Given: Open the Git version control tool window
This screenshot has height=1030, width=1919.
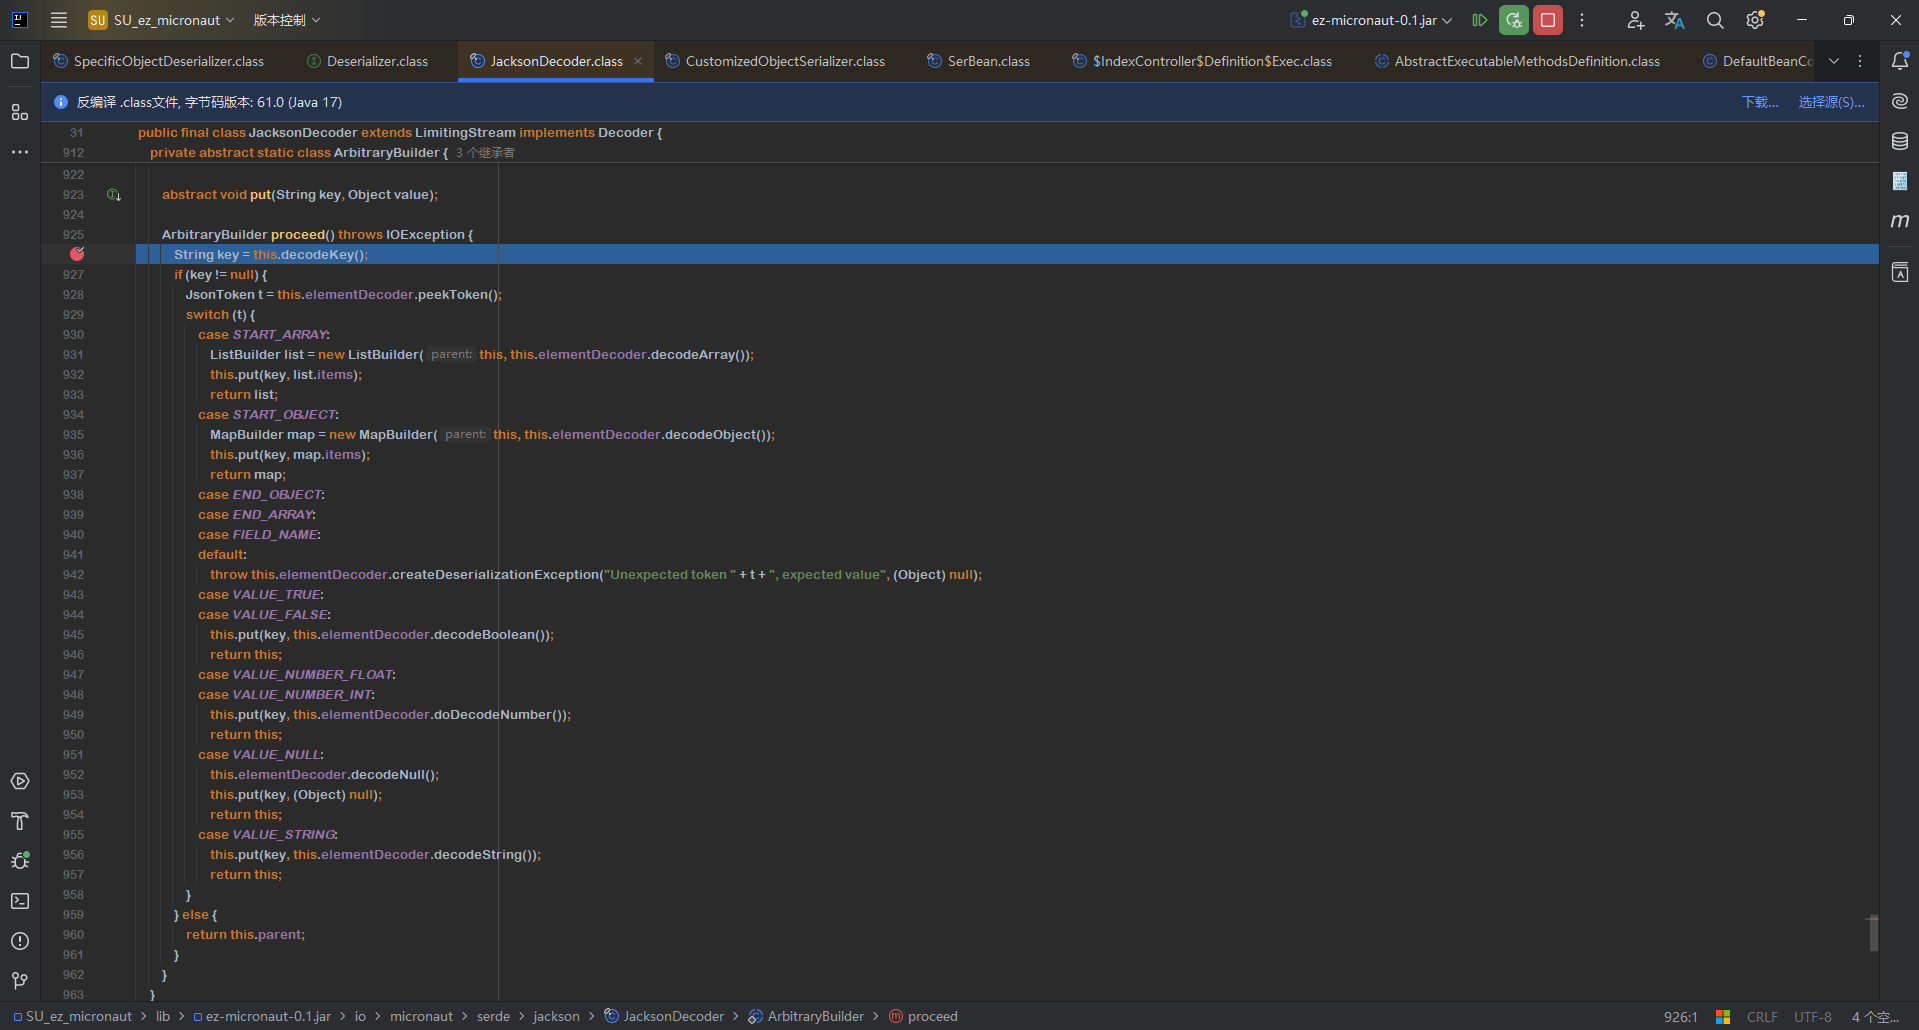Looking at the screenshot, I should coord(20,981).
